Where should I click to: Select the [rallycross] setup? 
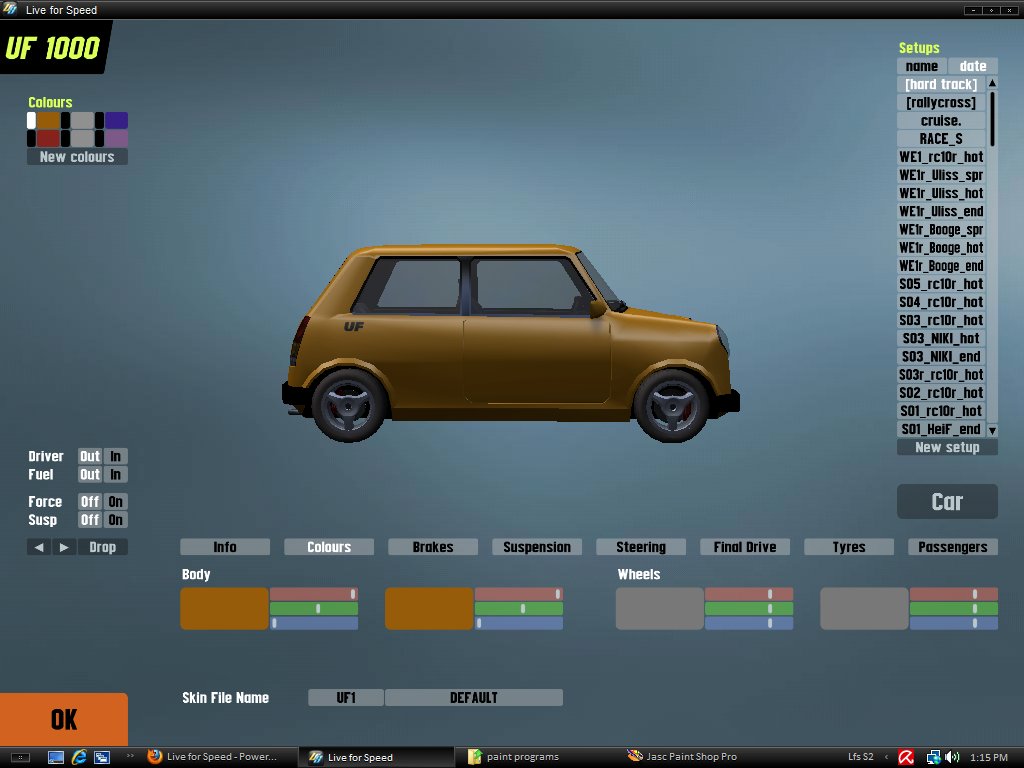941,103
